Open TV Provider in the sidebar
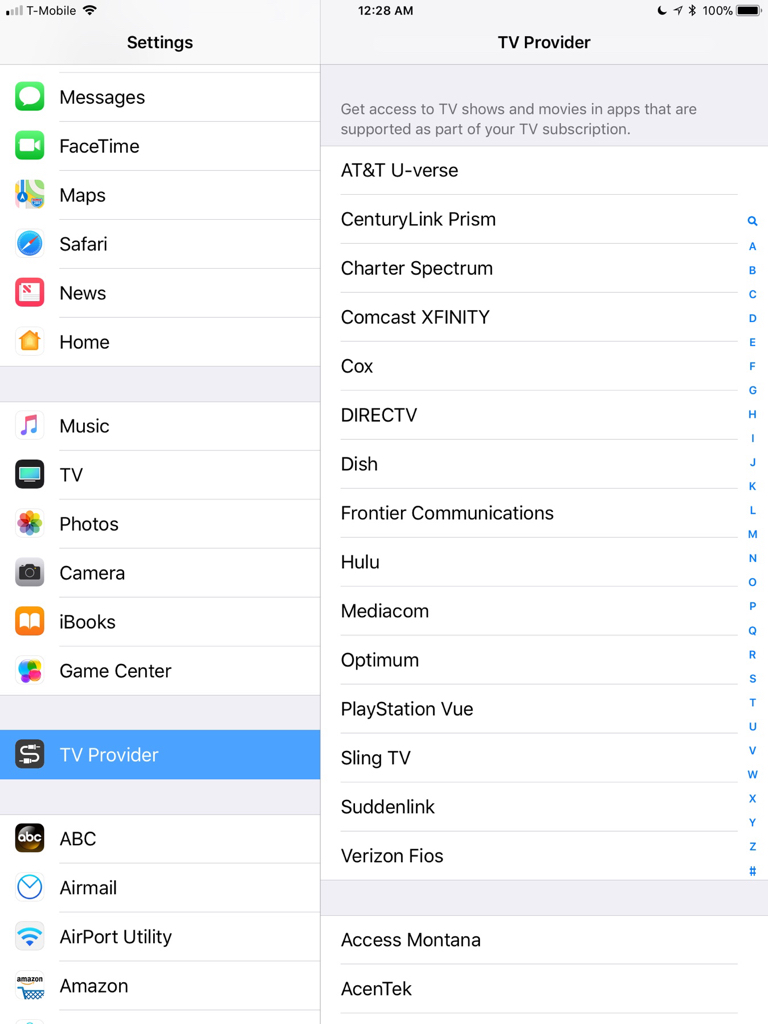This screenshot has height=1024, width=768. (x=160, y=755)
